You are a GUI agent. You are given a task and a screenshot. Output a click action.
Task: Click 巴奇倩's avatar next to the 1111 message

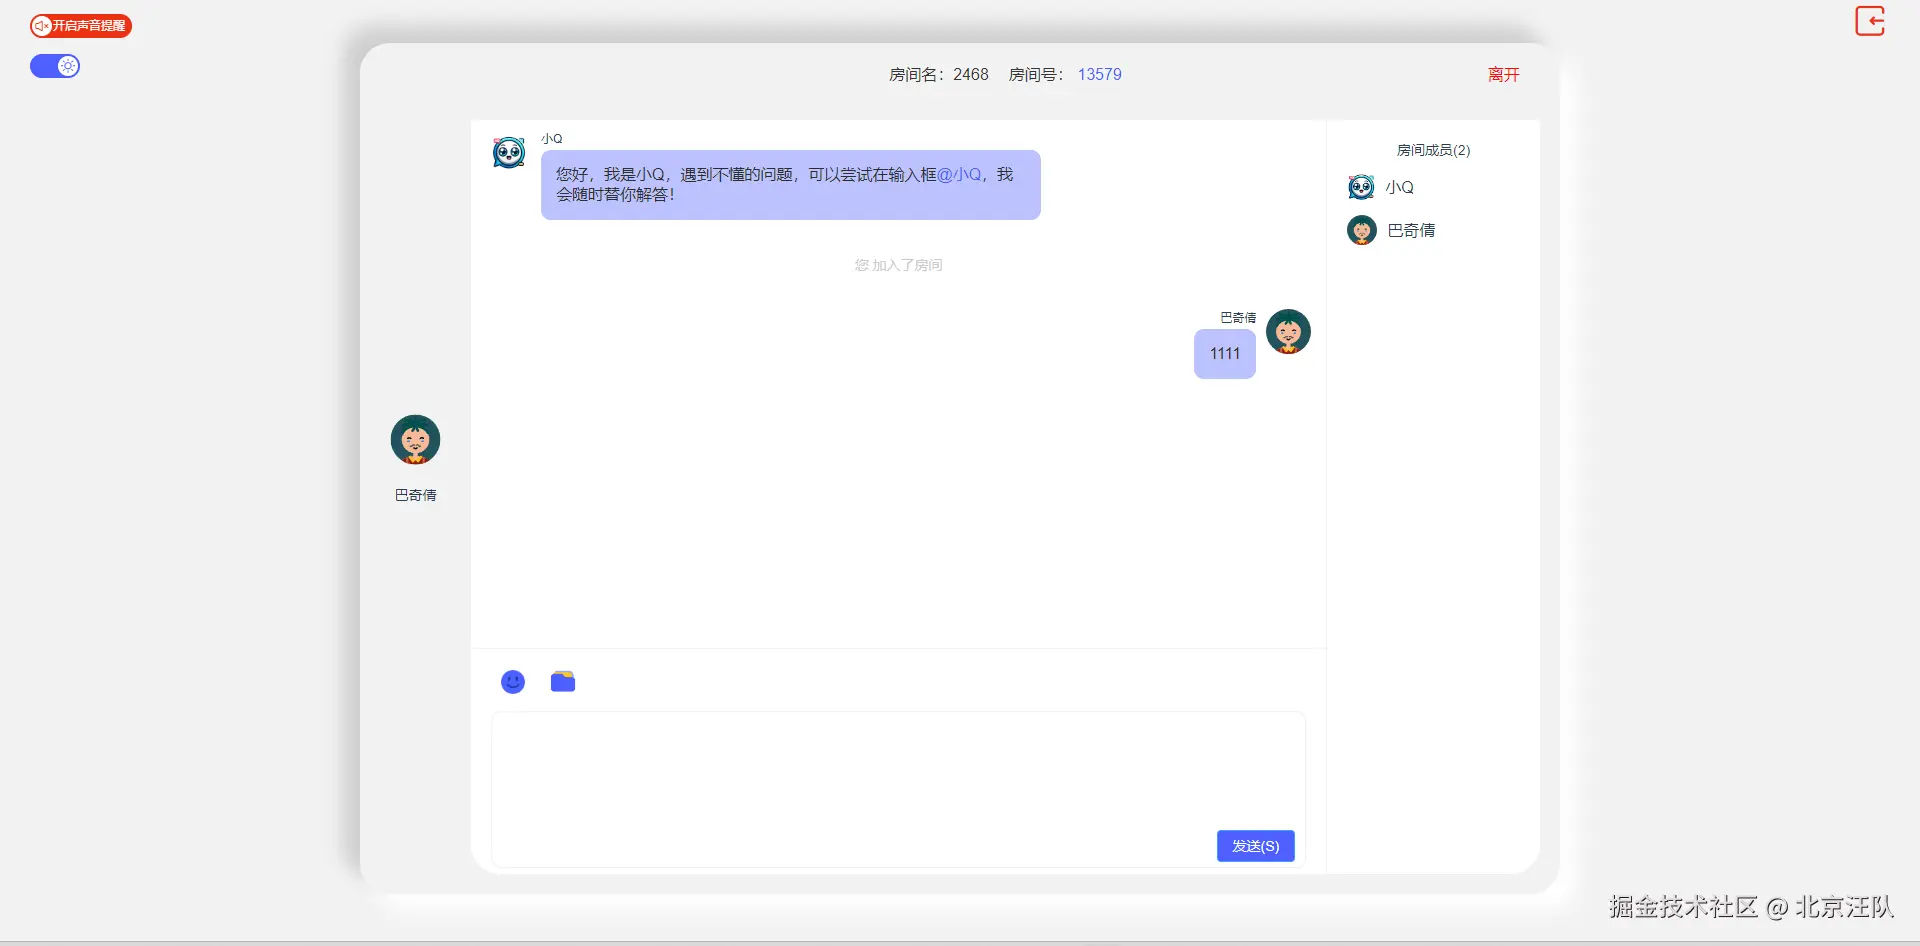coord(1288,332)
